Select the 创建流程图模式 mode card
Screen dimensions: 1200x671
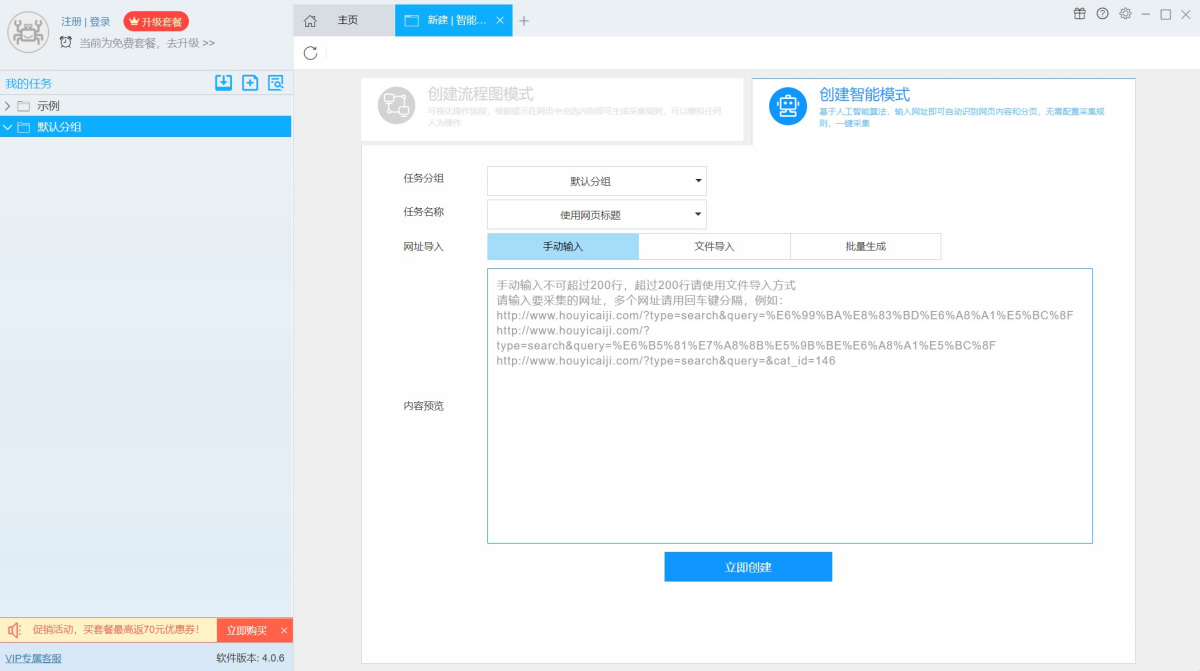pyautogui.click(x=552, y=109)
